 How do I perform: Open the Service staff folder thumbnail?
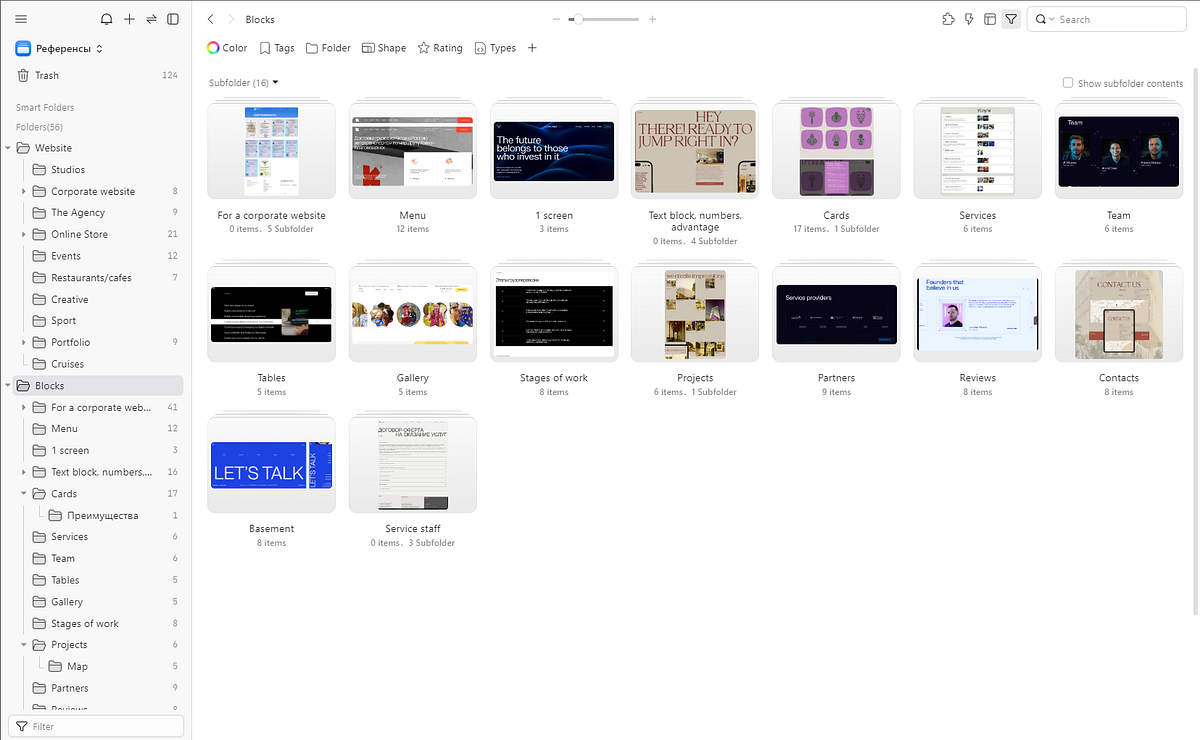tap(412, 464)
